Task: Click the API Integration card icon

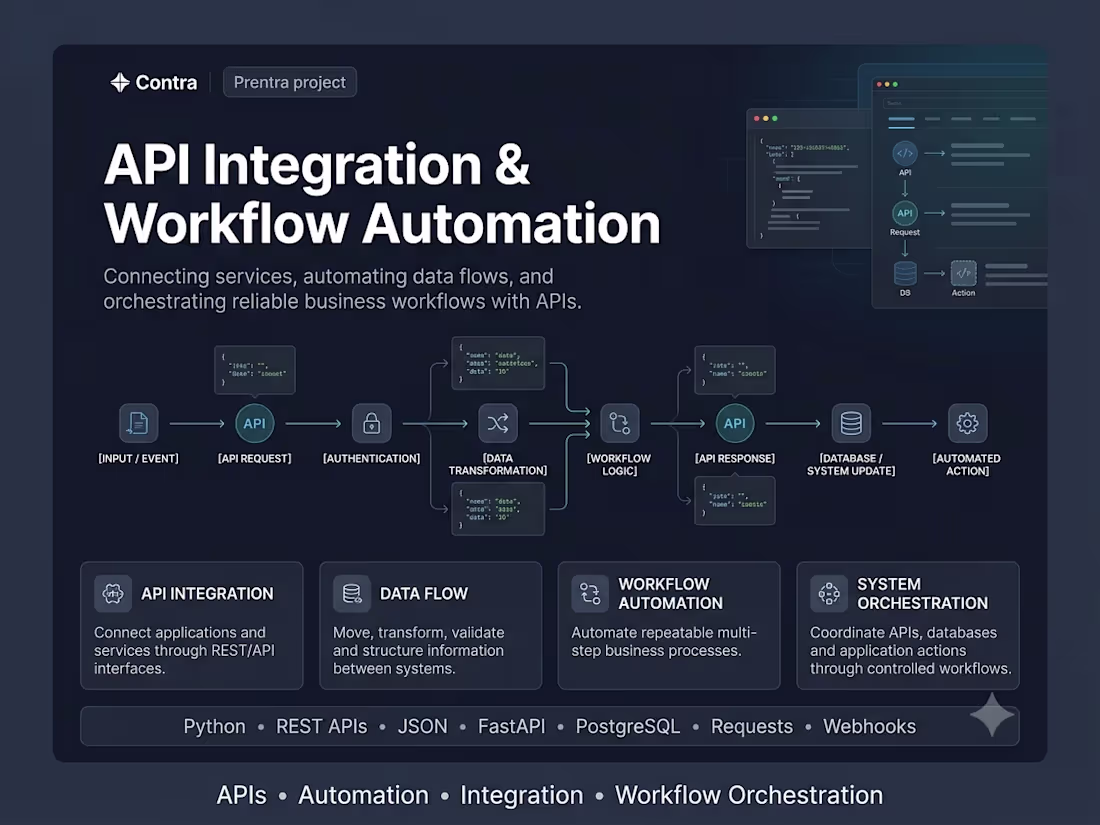Action: (x=113, y=593)
